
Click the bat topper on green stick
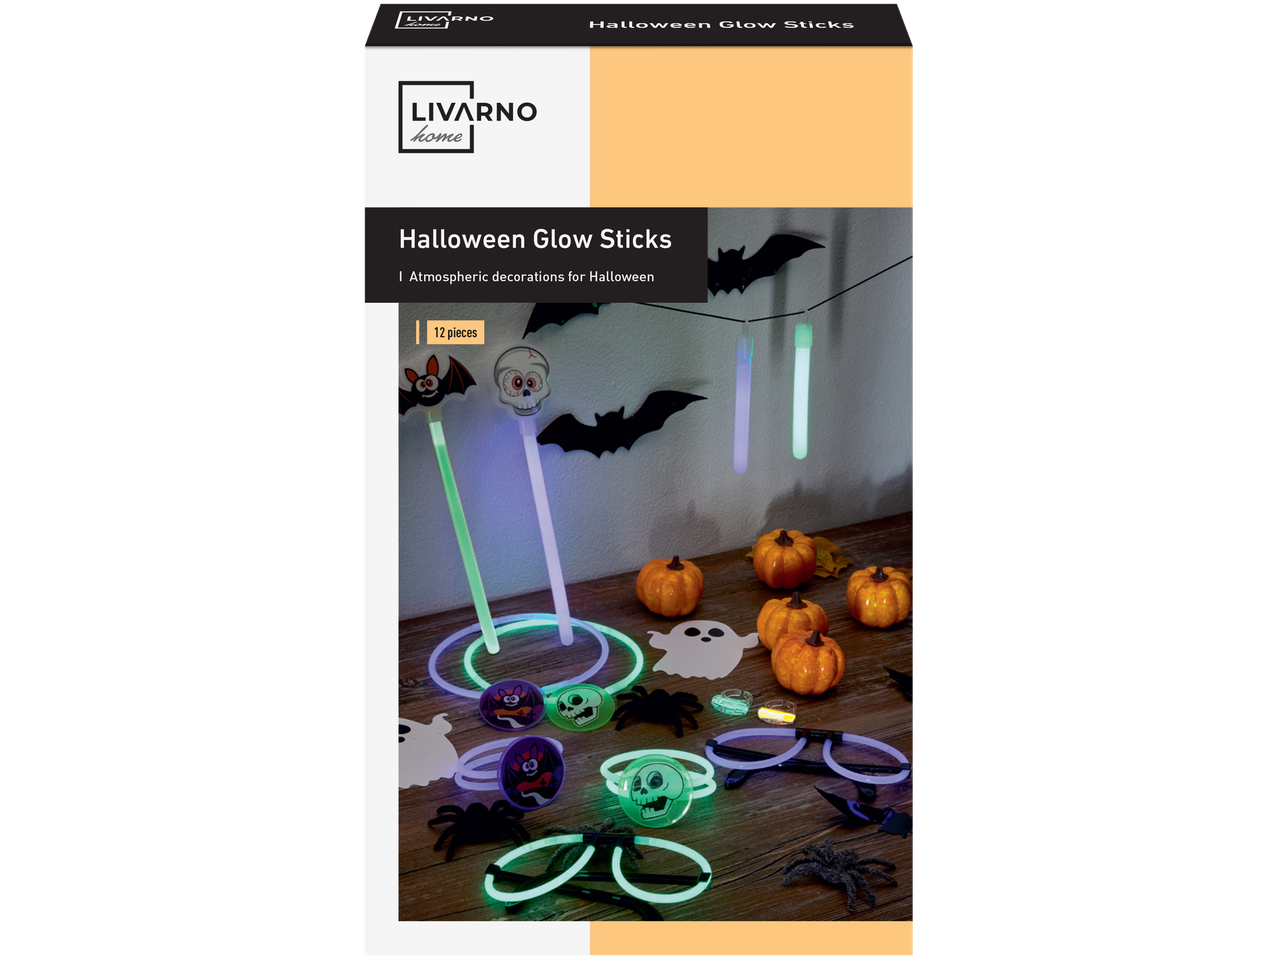click(x=435, y=386)
